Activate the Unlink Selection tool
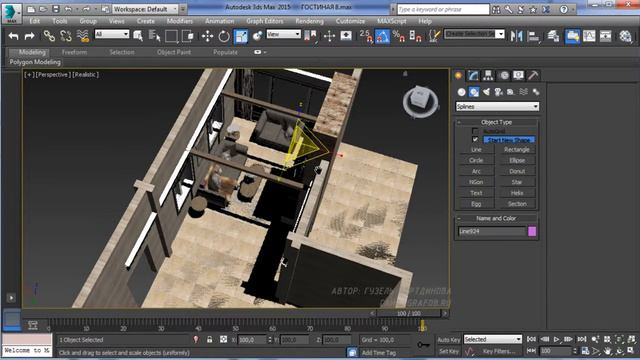The height and width of the screenshot is (360, 640). [66, 36]
